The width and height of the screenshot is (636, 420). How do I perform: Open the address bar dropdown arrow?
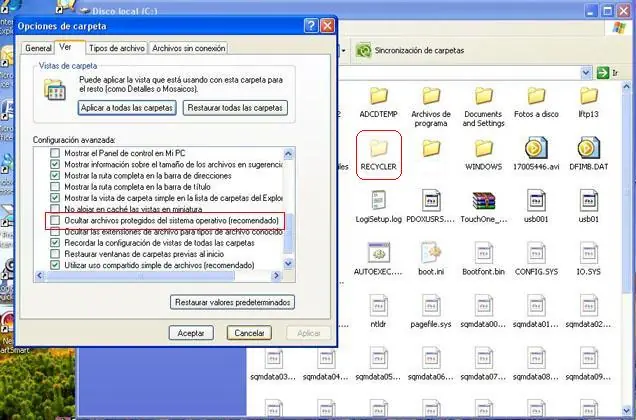click(586, 73)
